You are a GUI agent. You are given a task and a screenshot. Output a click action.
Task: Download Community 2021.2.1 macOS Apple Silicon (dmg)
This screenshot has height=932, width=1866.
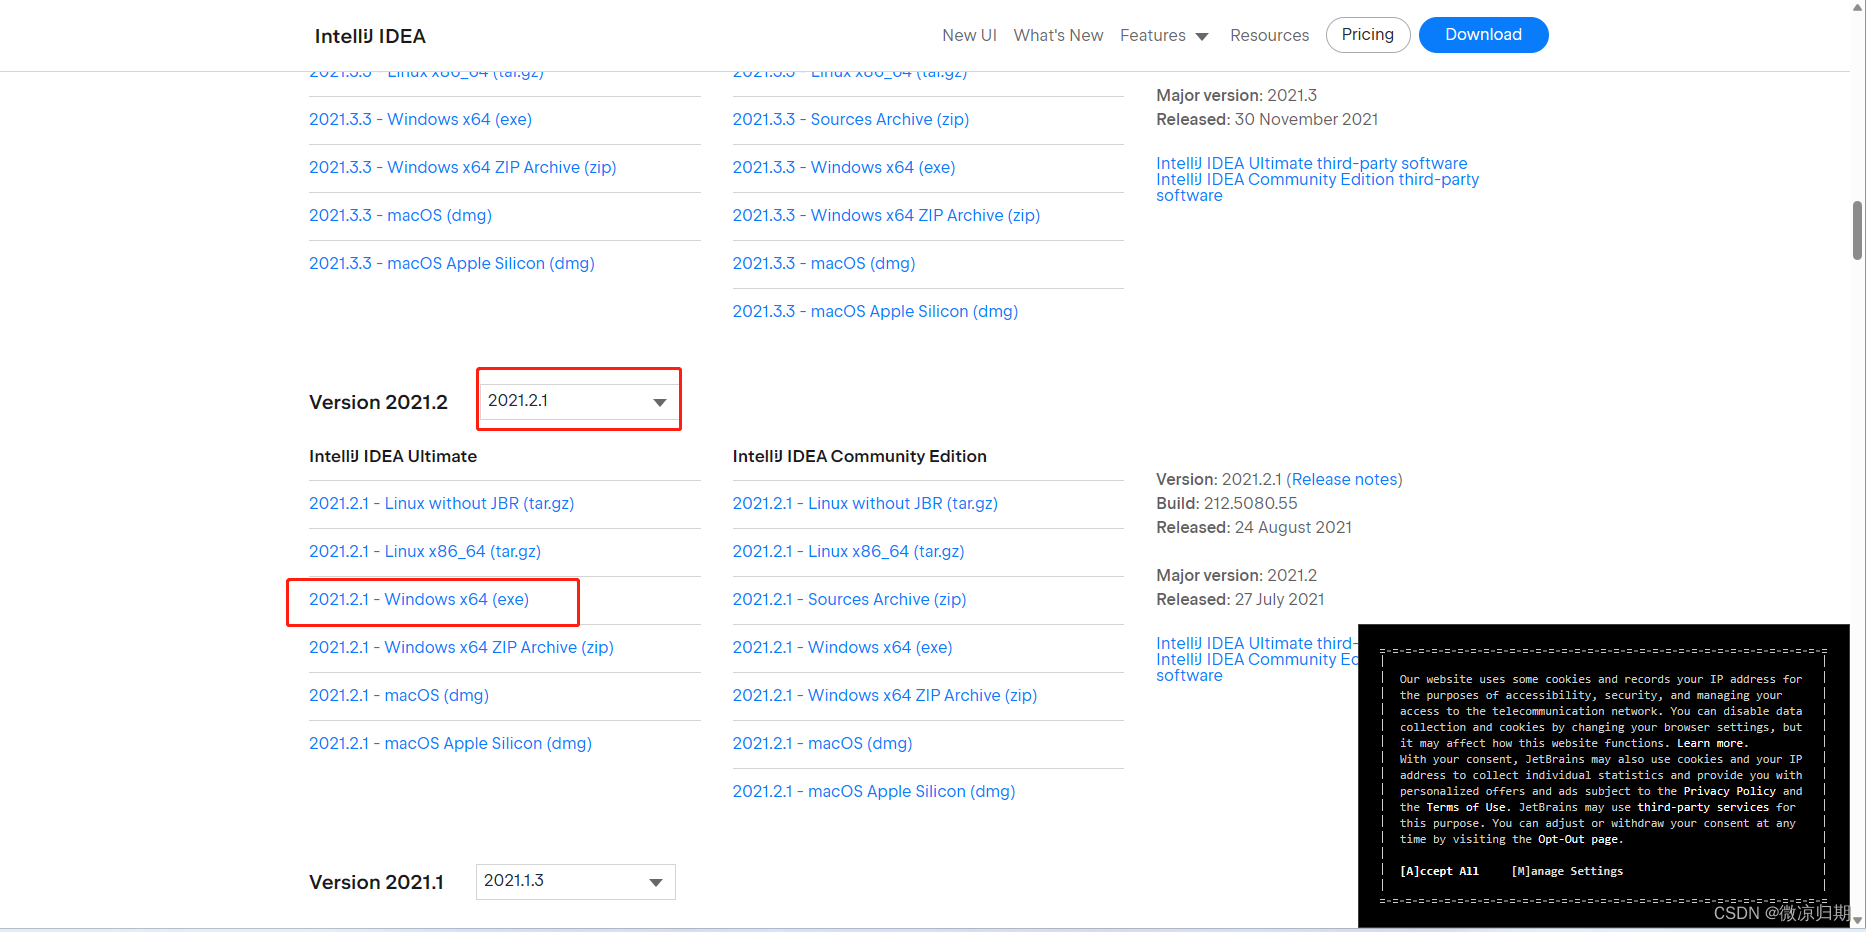pyautogui.click(x=874, y=791)
